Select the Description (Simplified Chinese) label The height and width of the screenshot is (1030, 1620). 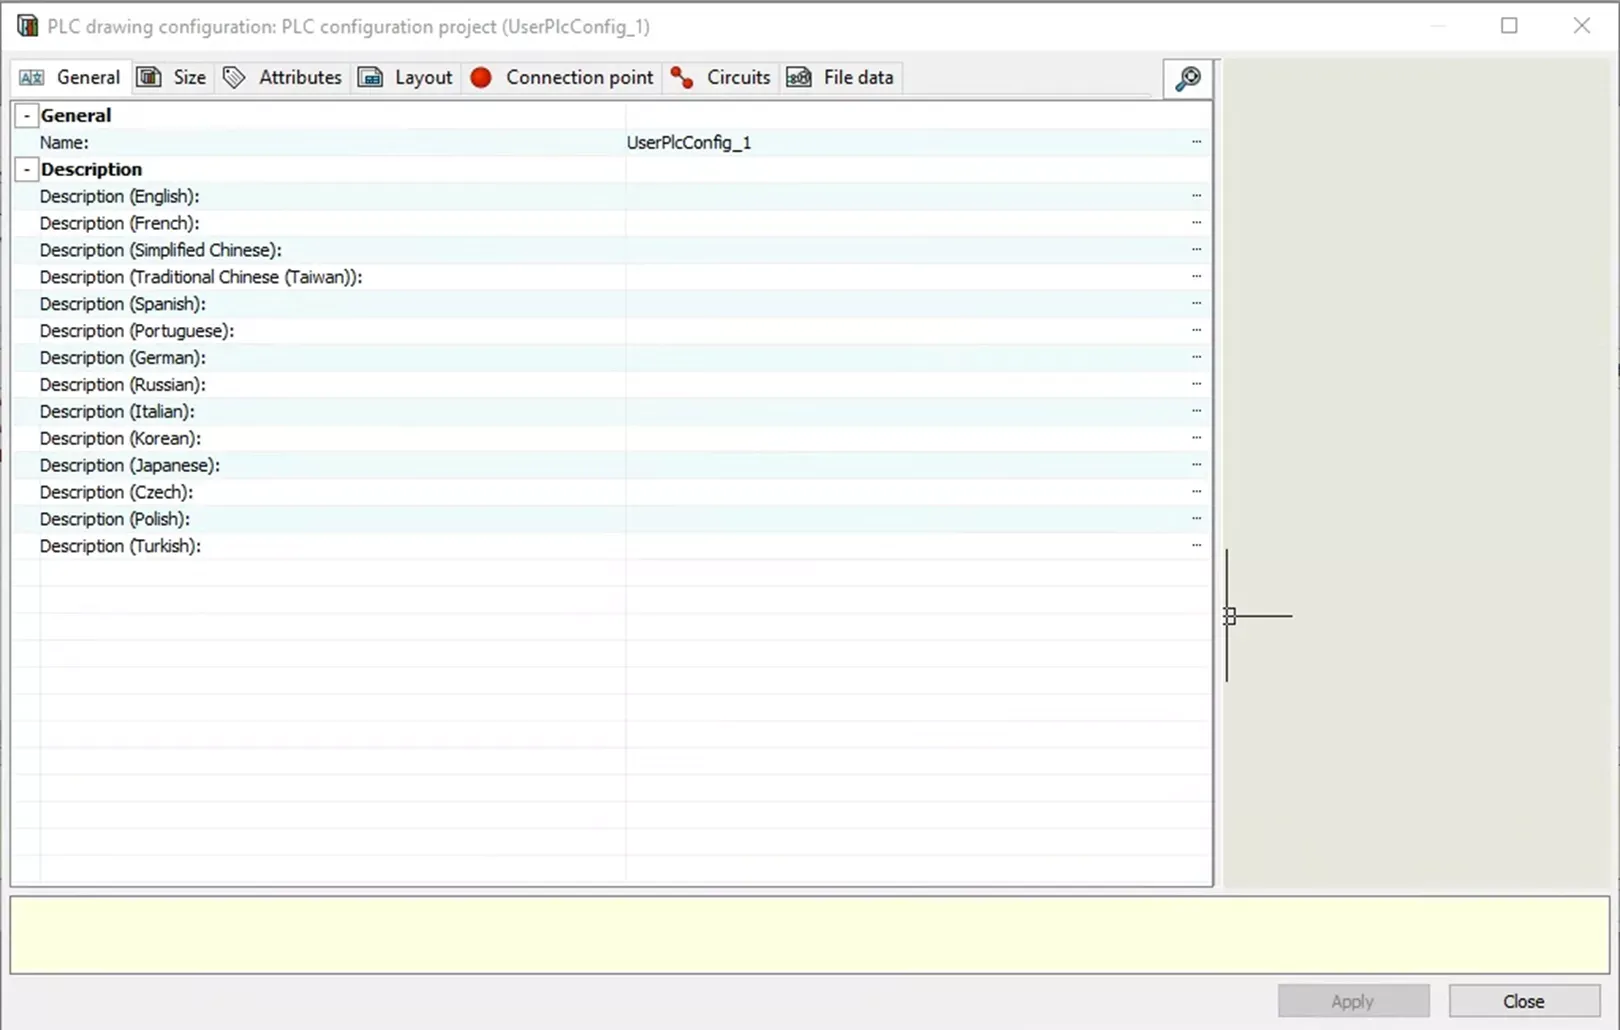click(x=161, y=251)
